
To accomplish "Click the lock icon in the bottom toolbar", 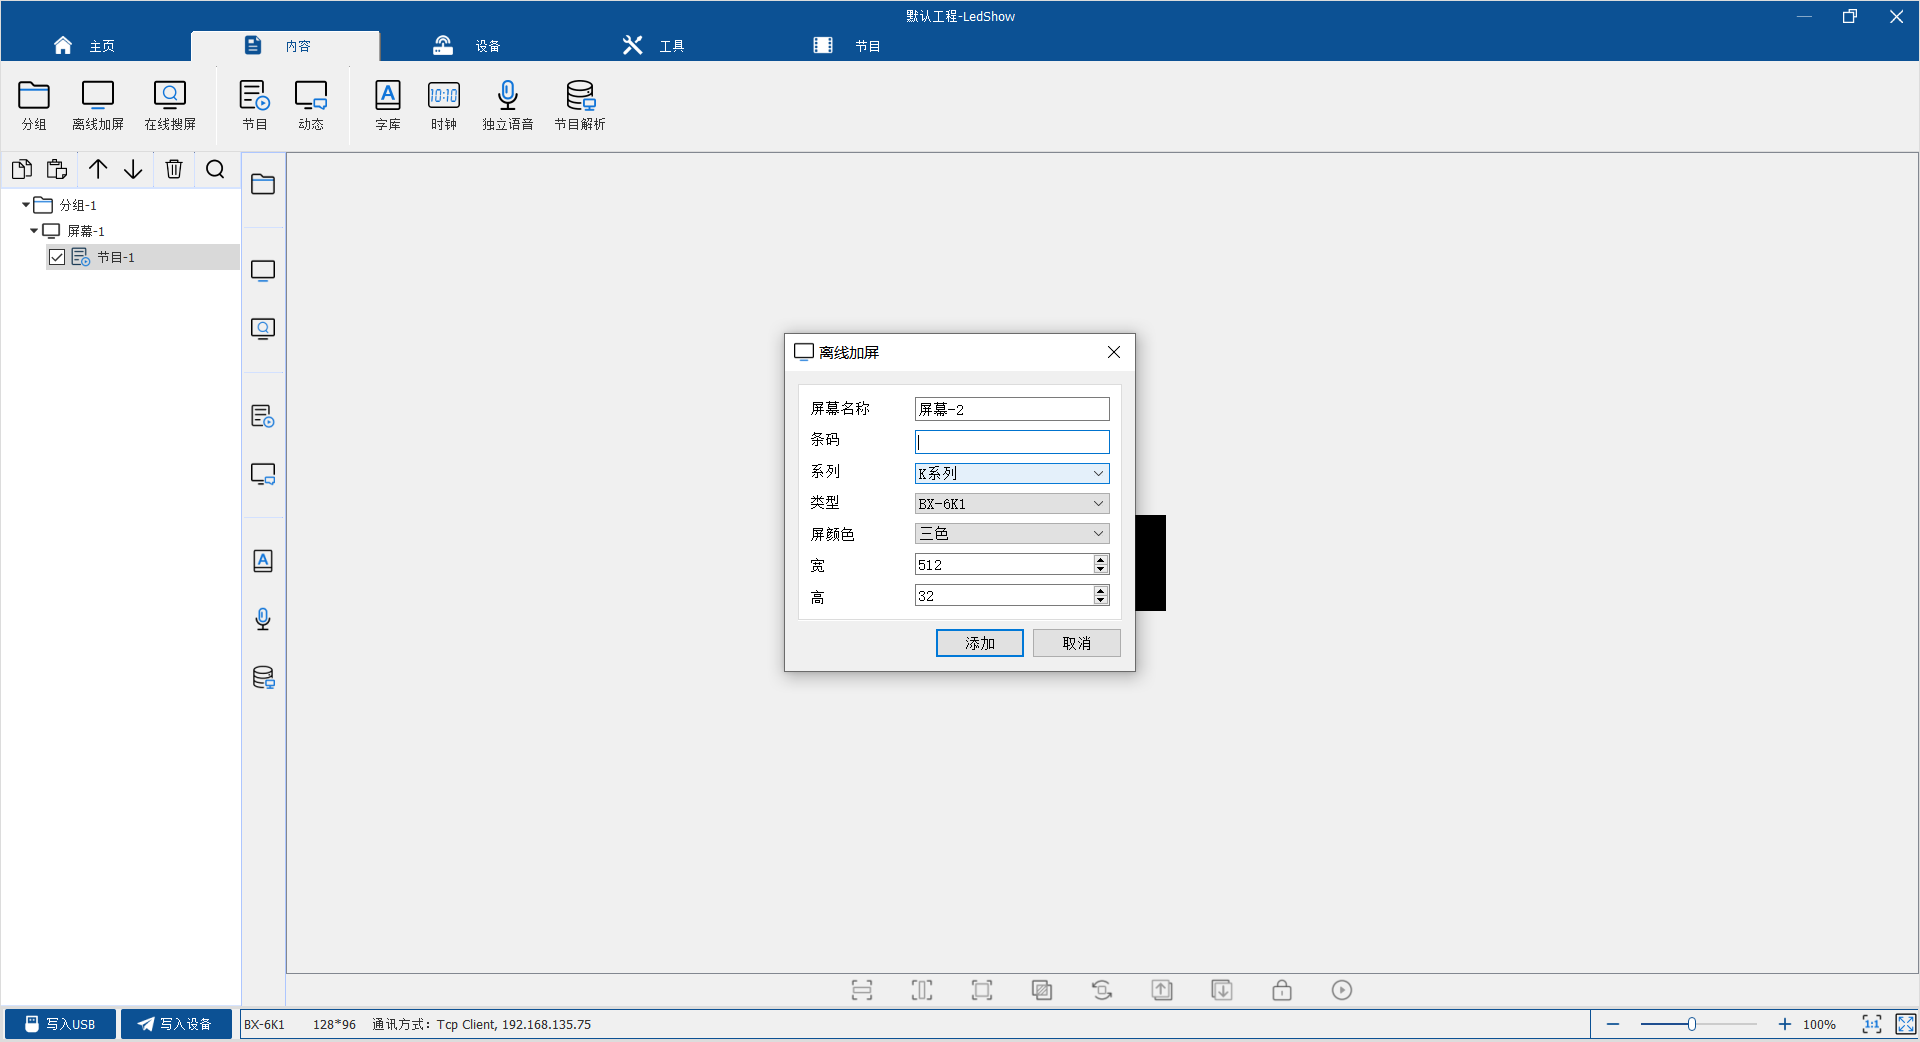I will point(1282,990).
